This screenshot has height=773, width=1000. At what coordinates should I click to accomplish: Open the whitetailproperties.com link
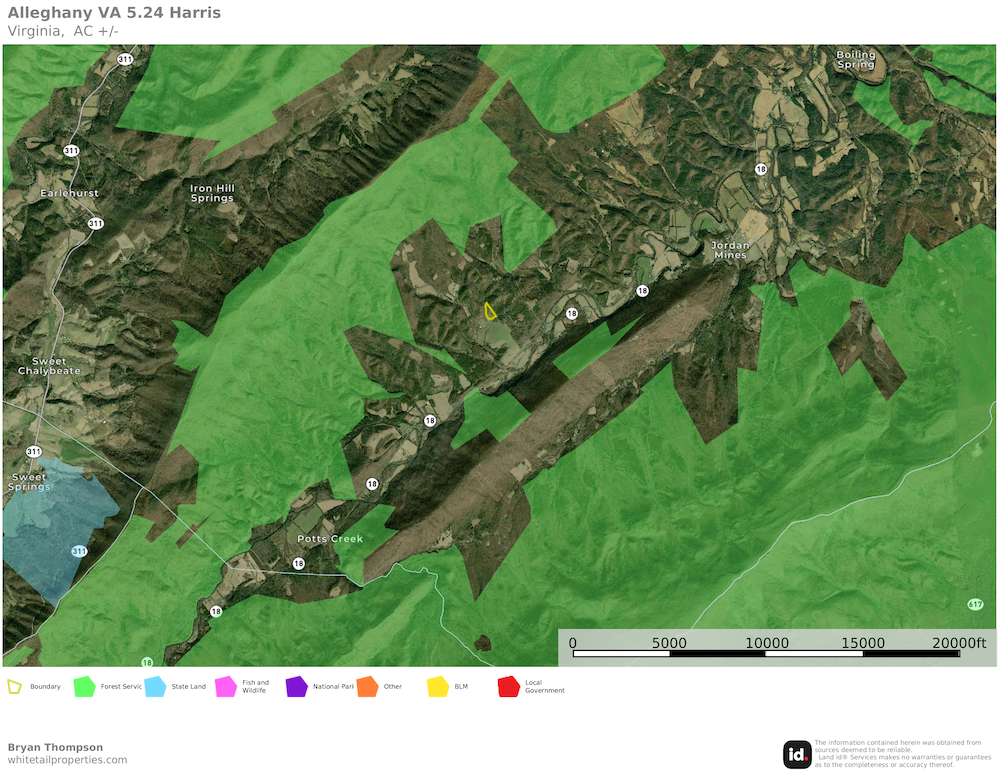coord(68,760)
